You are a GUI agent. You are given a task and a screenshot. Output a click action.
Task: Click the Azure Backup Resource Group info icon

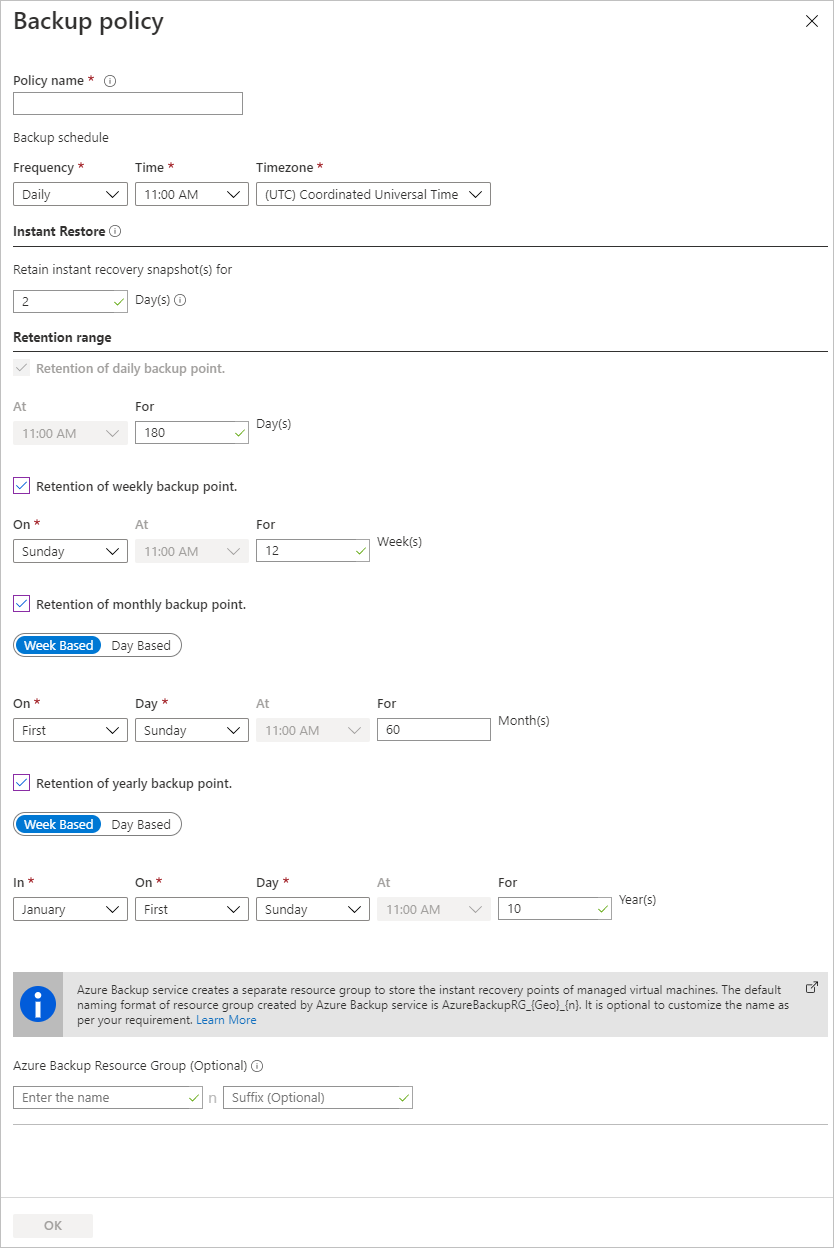tap(257, 1066)
